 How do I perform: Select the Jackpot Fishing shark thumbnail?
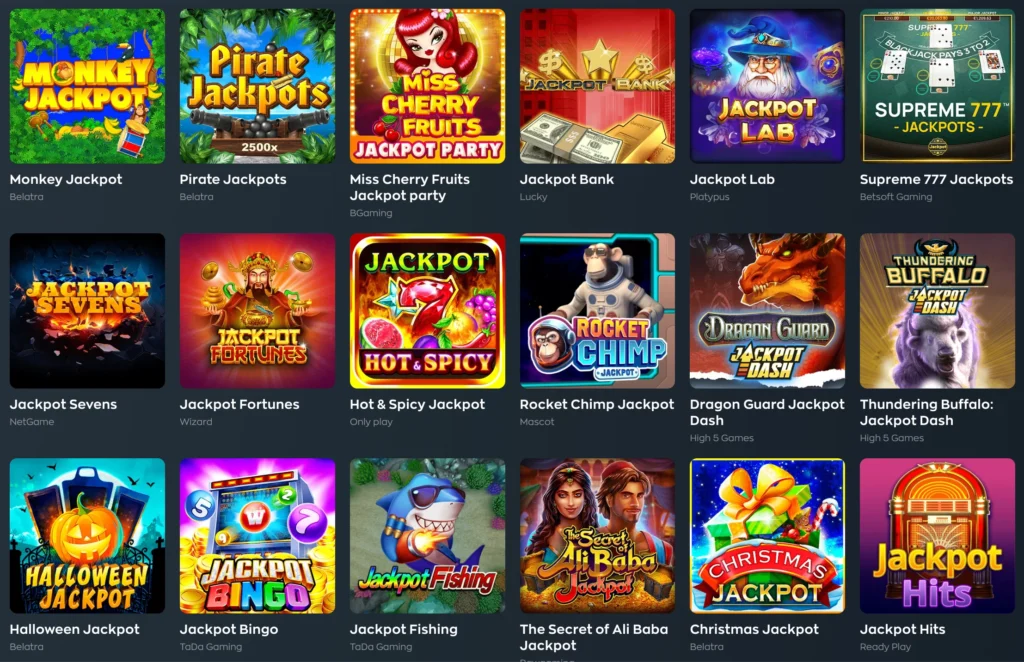coord(428,536)
